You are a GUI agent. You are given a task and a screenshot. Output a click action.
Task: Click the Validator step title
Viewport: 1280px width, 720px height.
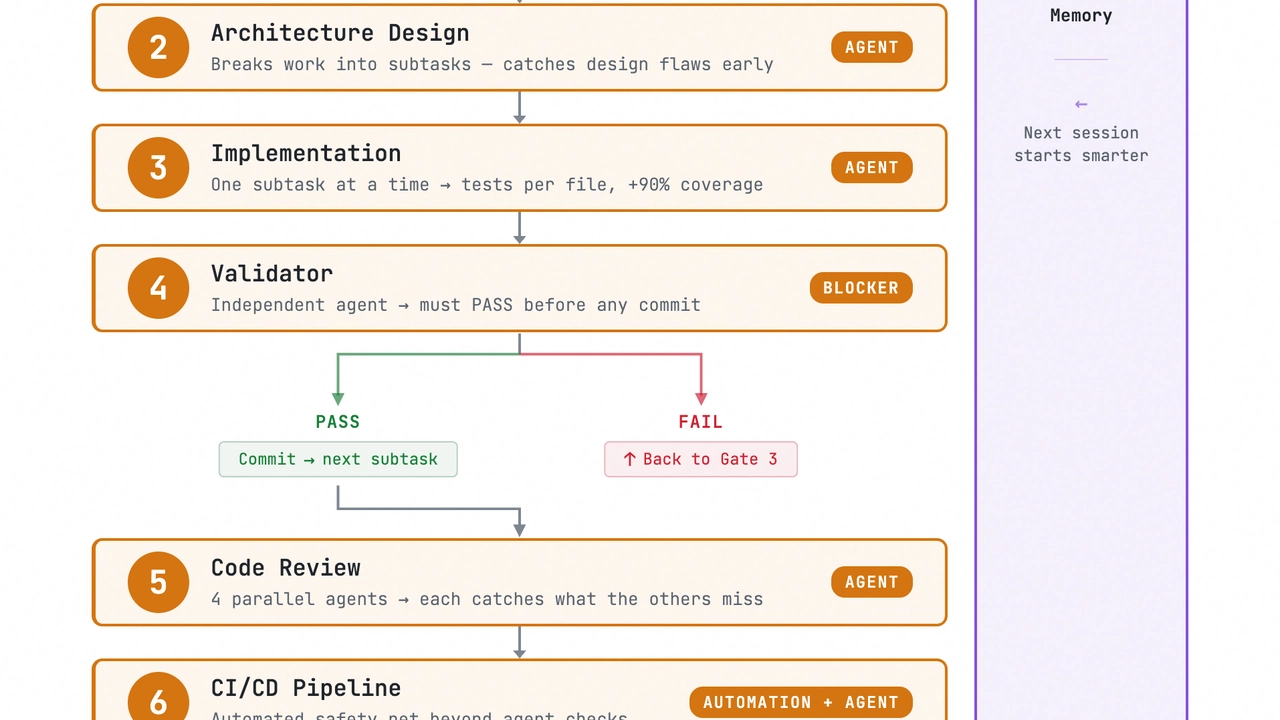[x=272, y=273]
